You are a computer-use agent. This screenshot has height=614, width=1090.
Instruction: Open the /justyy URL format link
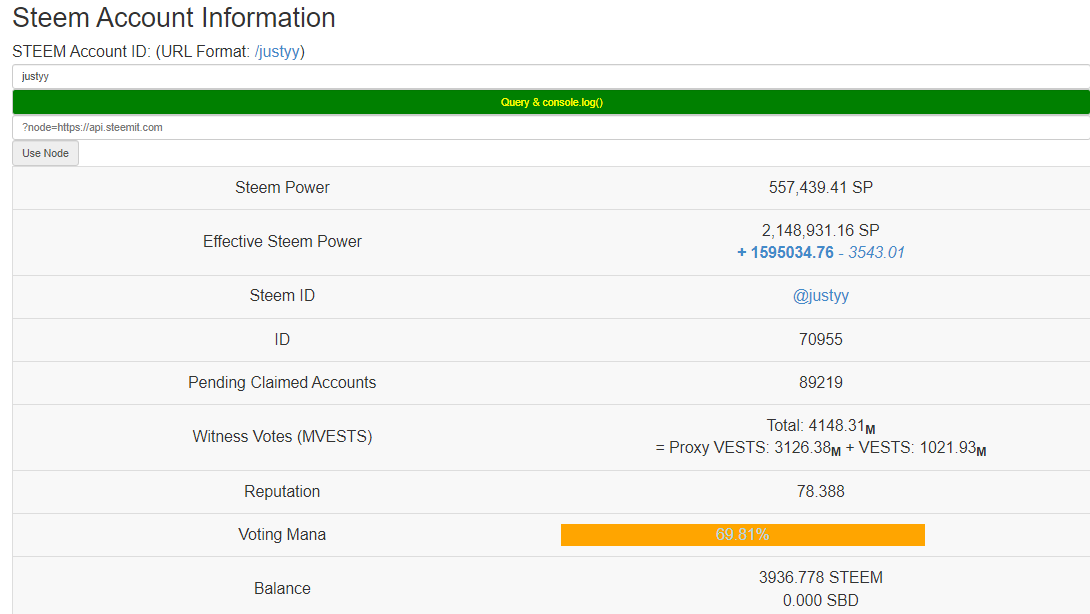click(277, 51)
